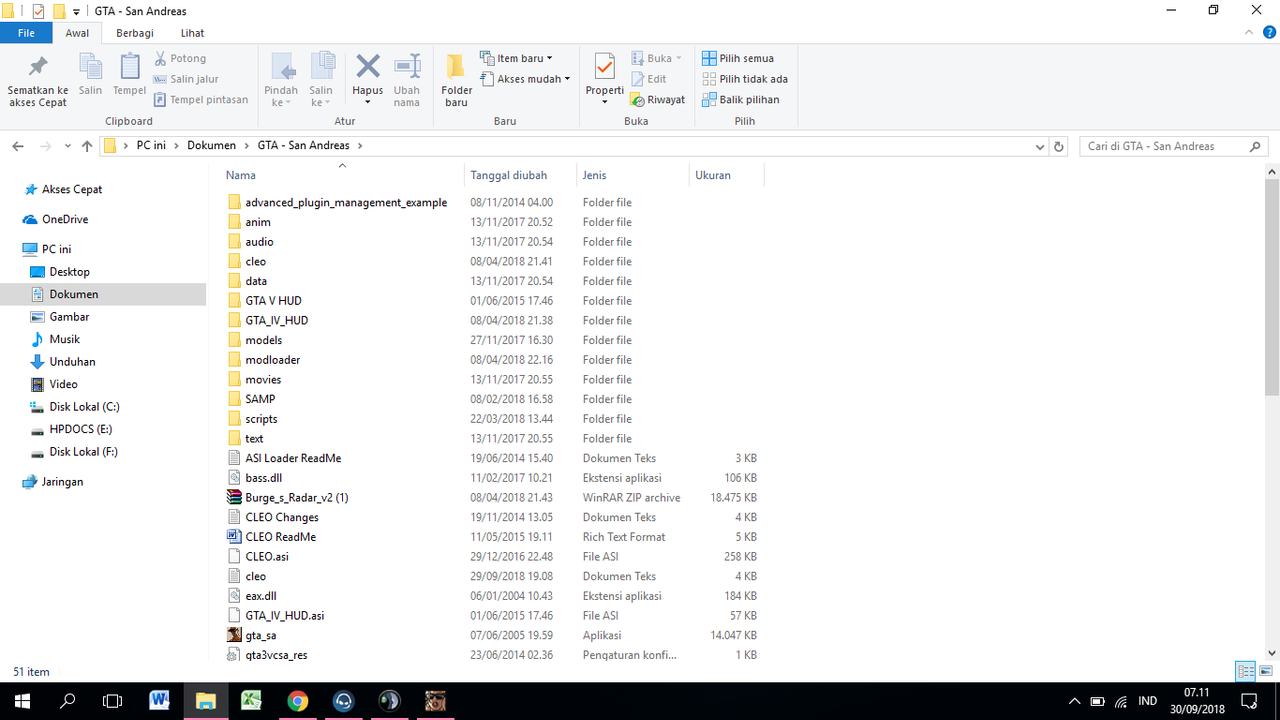Select Akses Cepat in the navigation pane

pyautogui.click(x=72, y=189)
